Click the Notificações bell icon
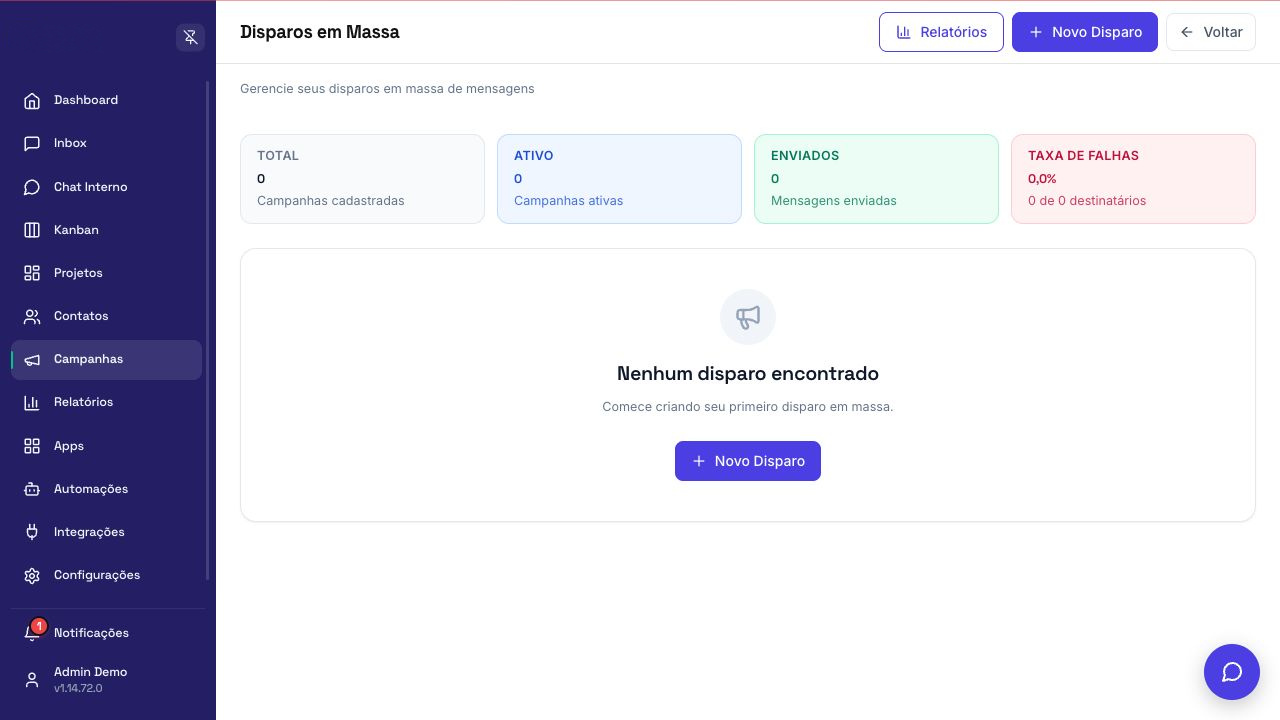Image resolution: width=1280 pixels, height=720 pixels. click(32, 633)
